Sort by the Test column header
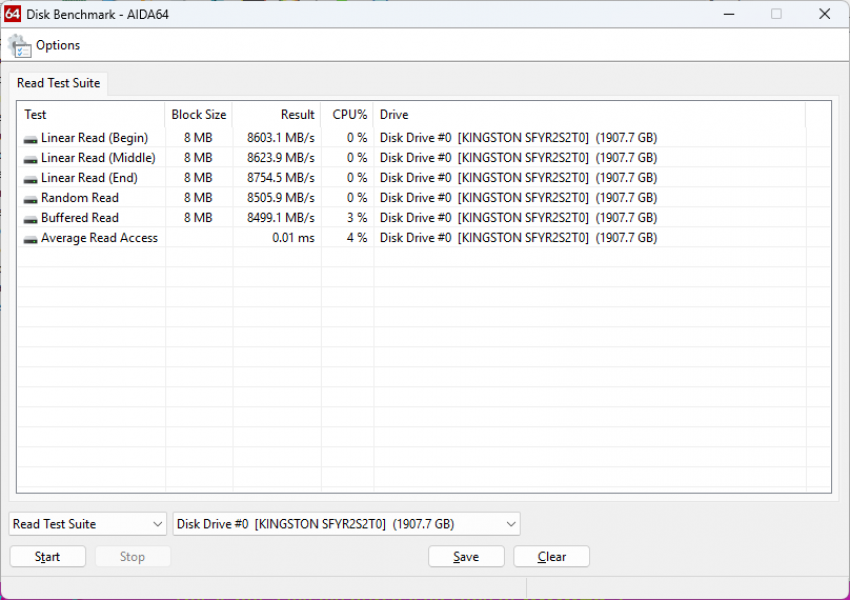The width and height of the screenshot is (850, 600). (x=91, y=114)
